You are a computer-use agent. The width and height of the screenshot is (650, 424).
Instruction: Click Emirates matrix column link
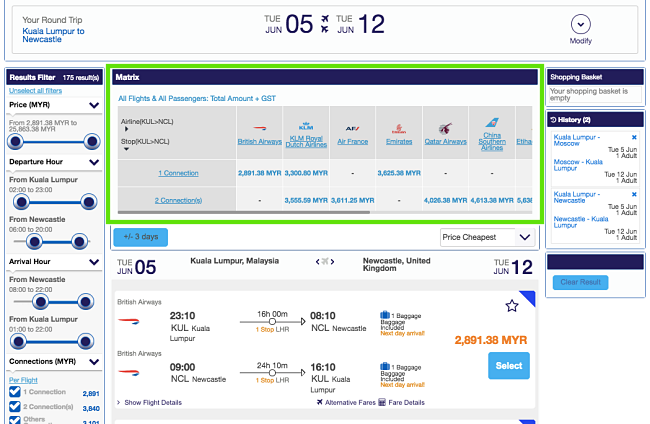tap(399, 142)
